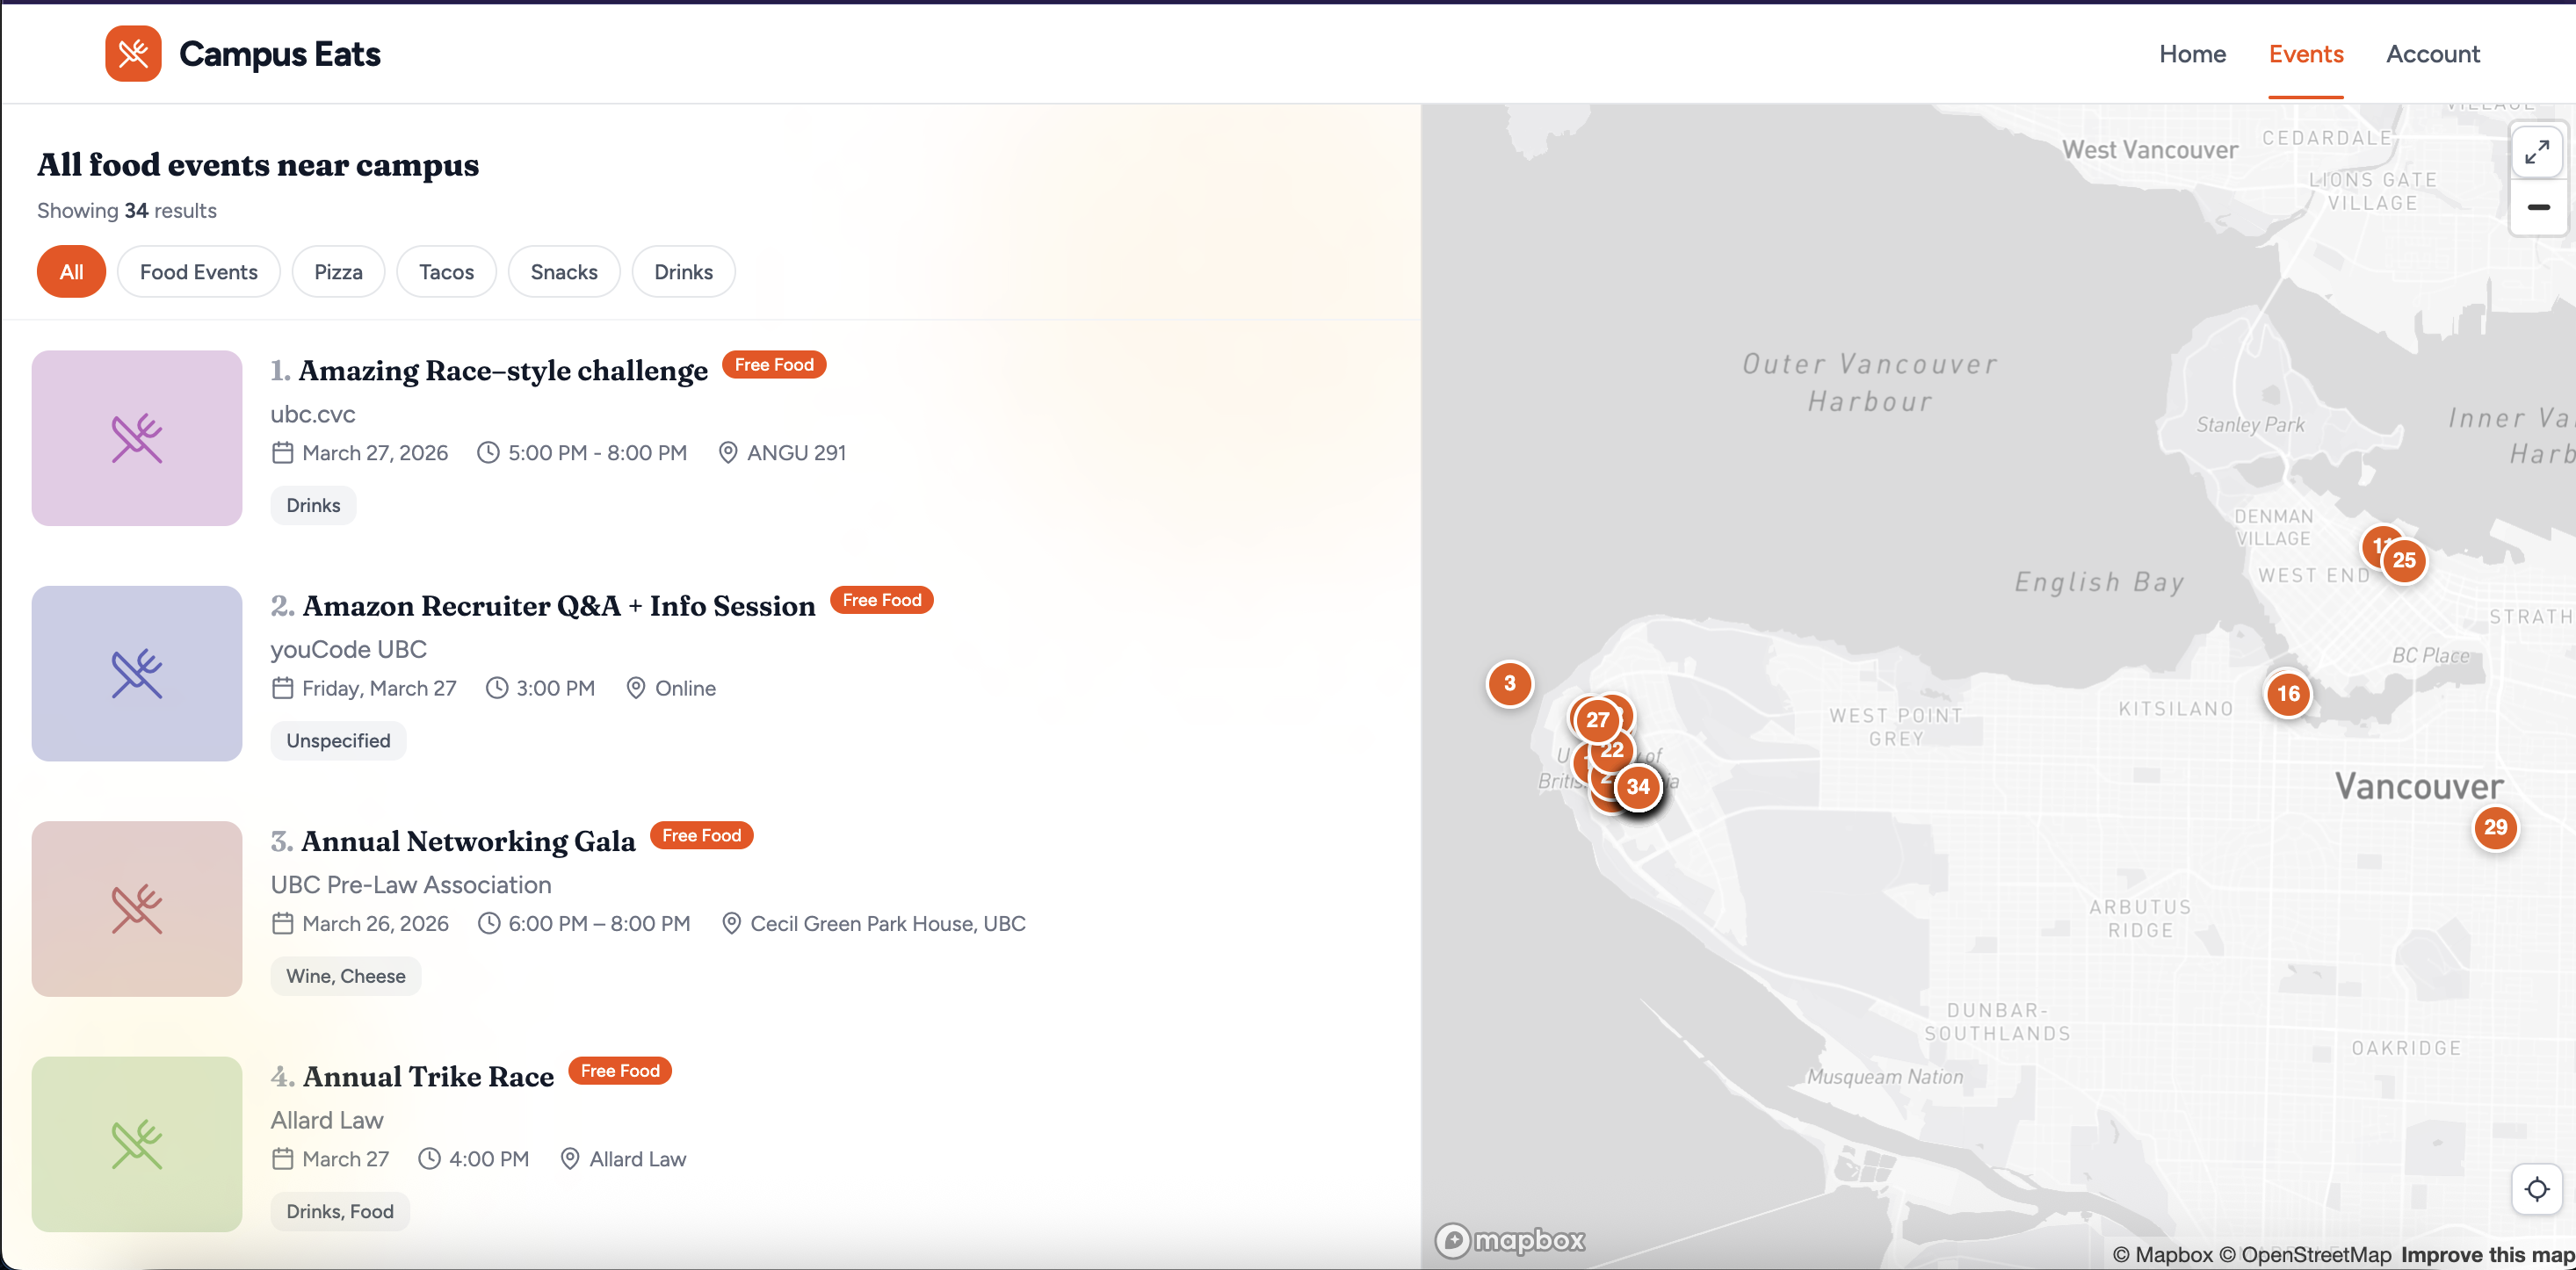Enable the Pizza filter chip
This screenshot has height=1270, width=2576.
tap(338, 272)
